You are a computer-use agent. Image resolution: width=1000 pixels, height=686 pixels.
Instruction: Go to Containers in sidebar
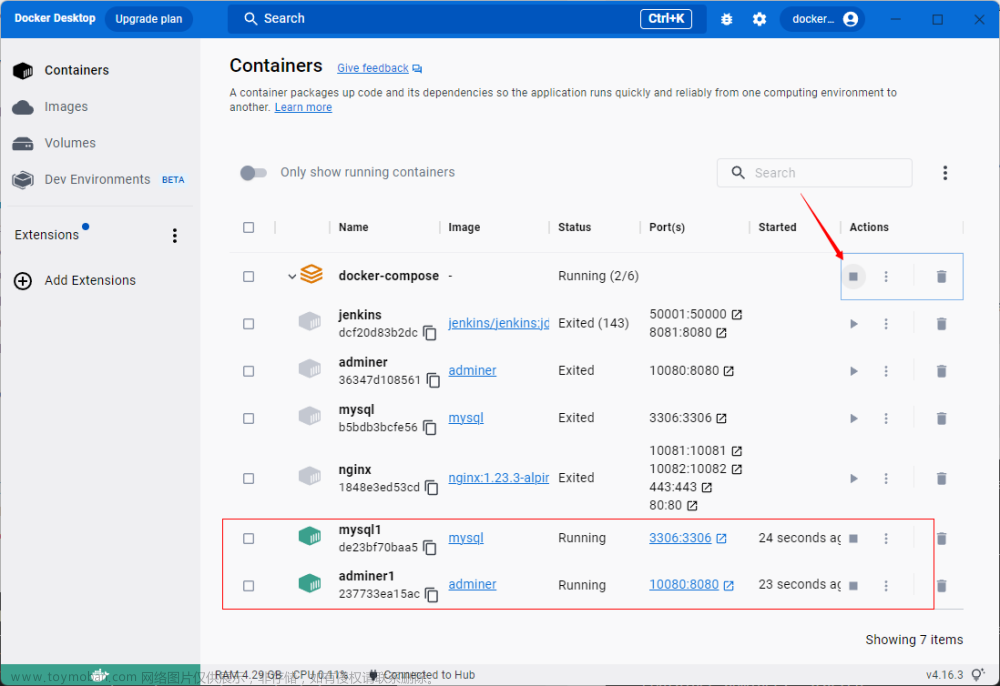click(x=76, y=70)
